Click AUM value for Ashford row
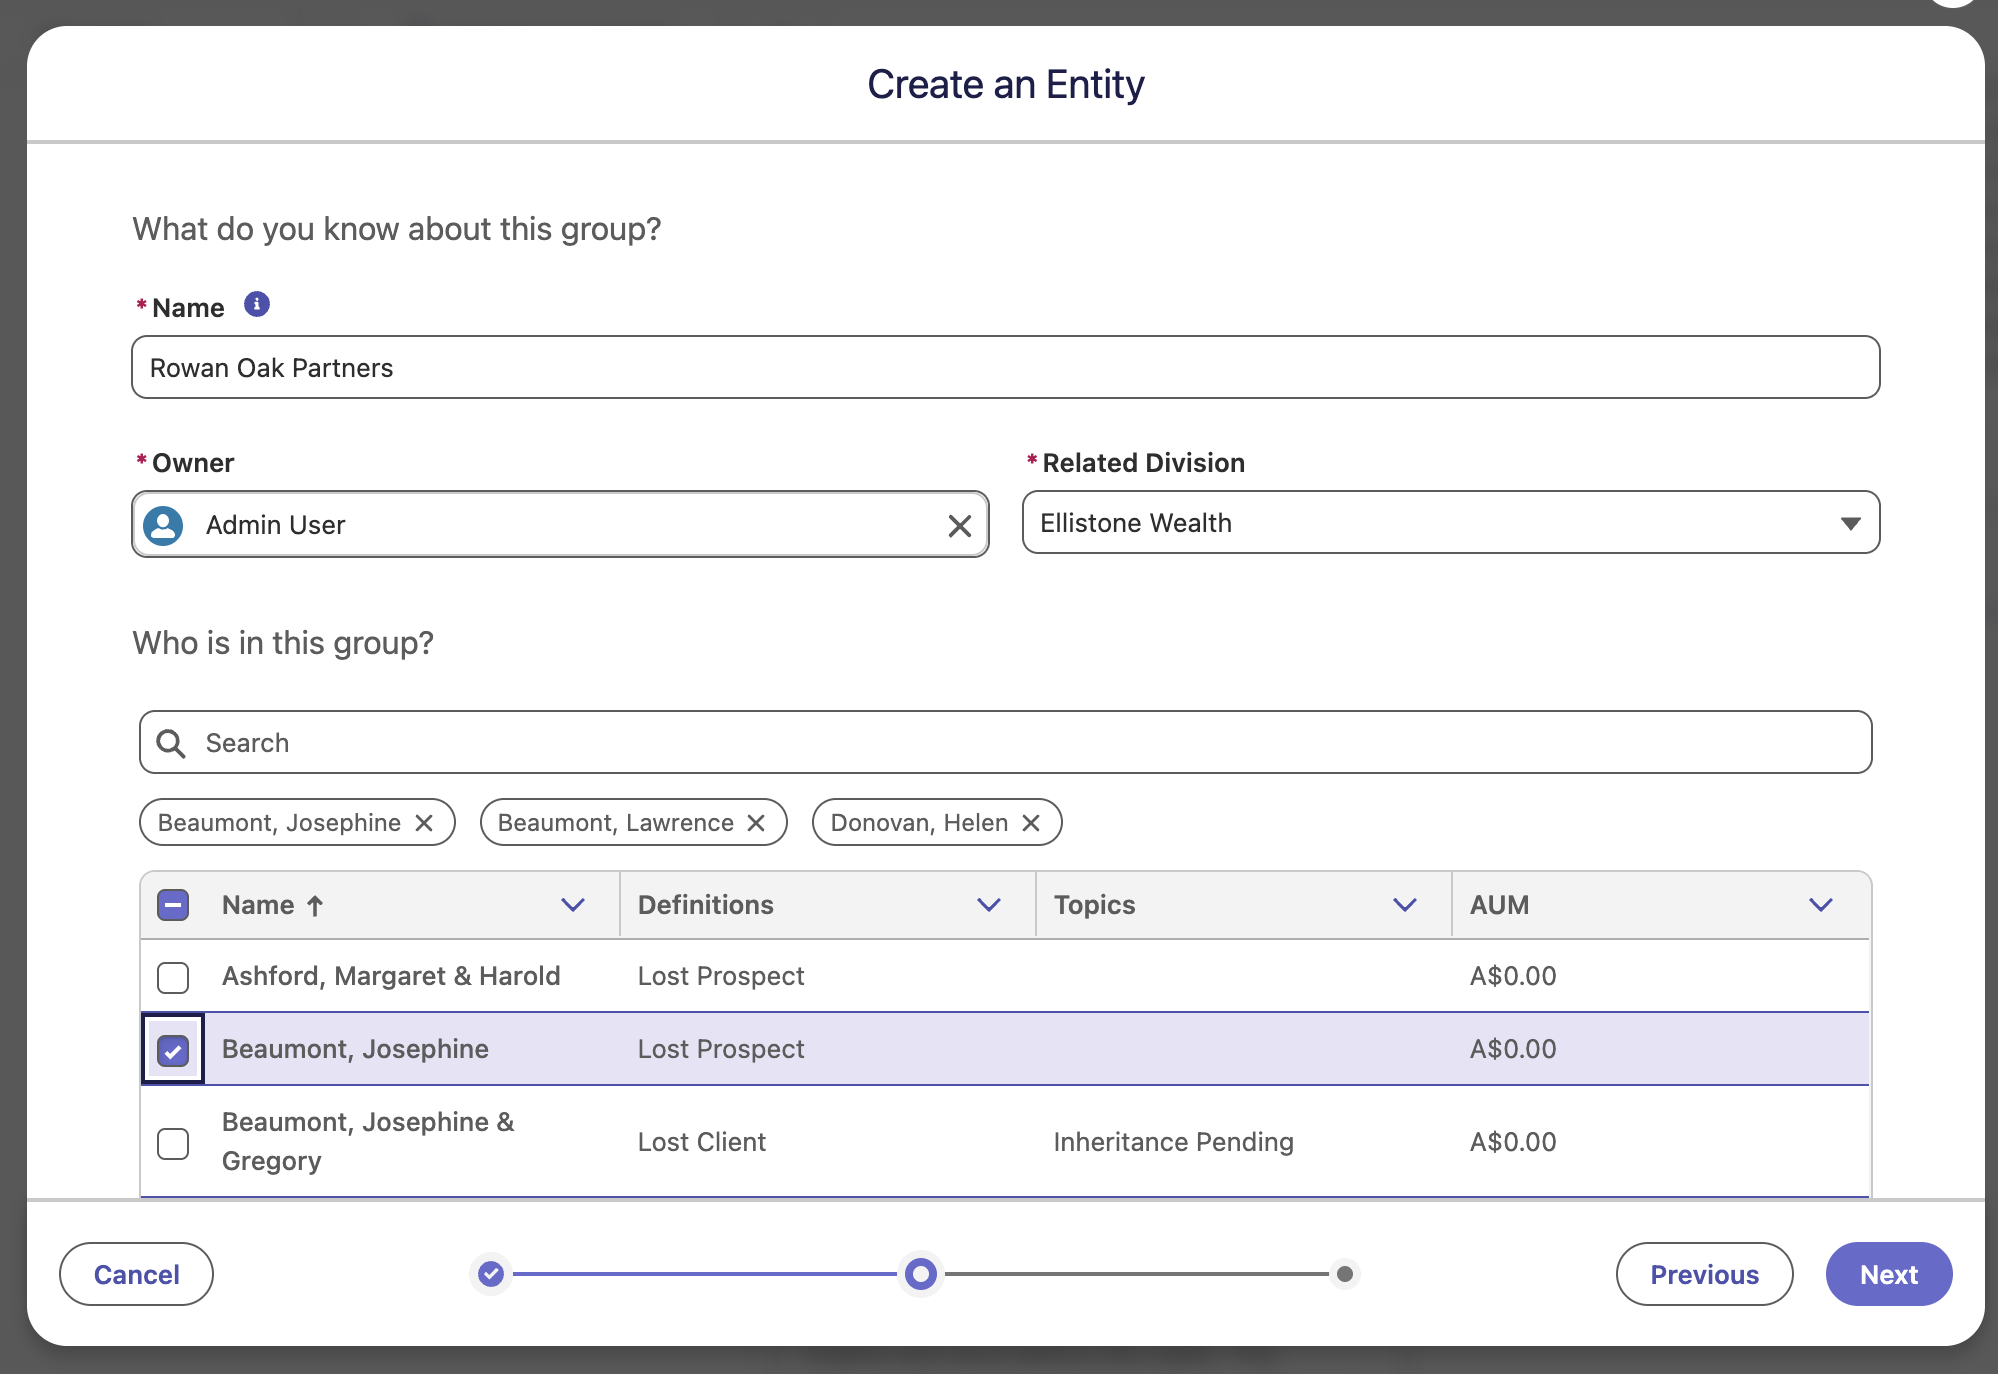The image size is (1998, 1374). (1513, 976)
